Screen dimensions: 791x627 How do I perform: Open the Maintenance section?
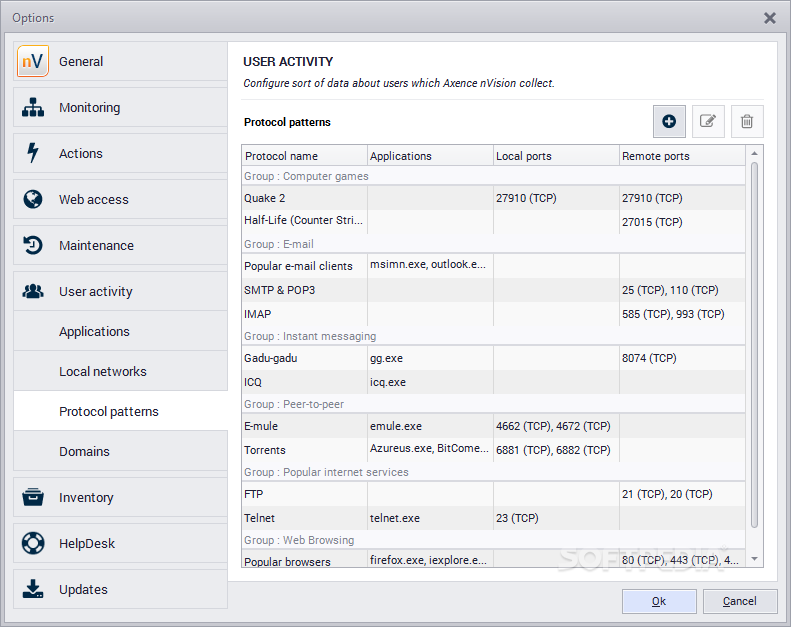(121, 245)
